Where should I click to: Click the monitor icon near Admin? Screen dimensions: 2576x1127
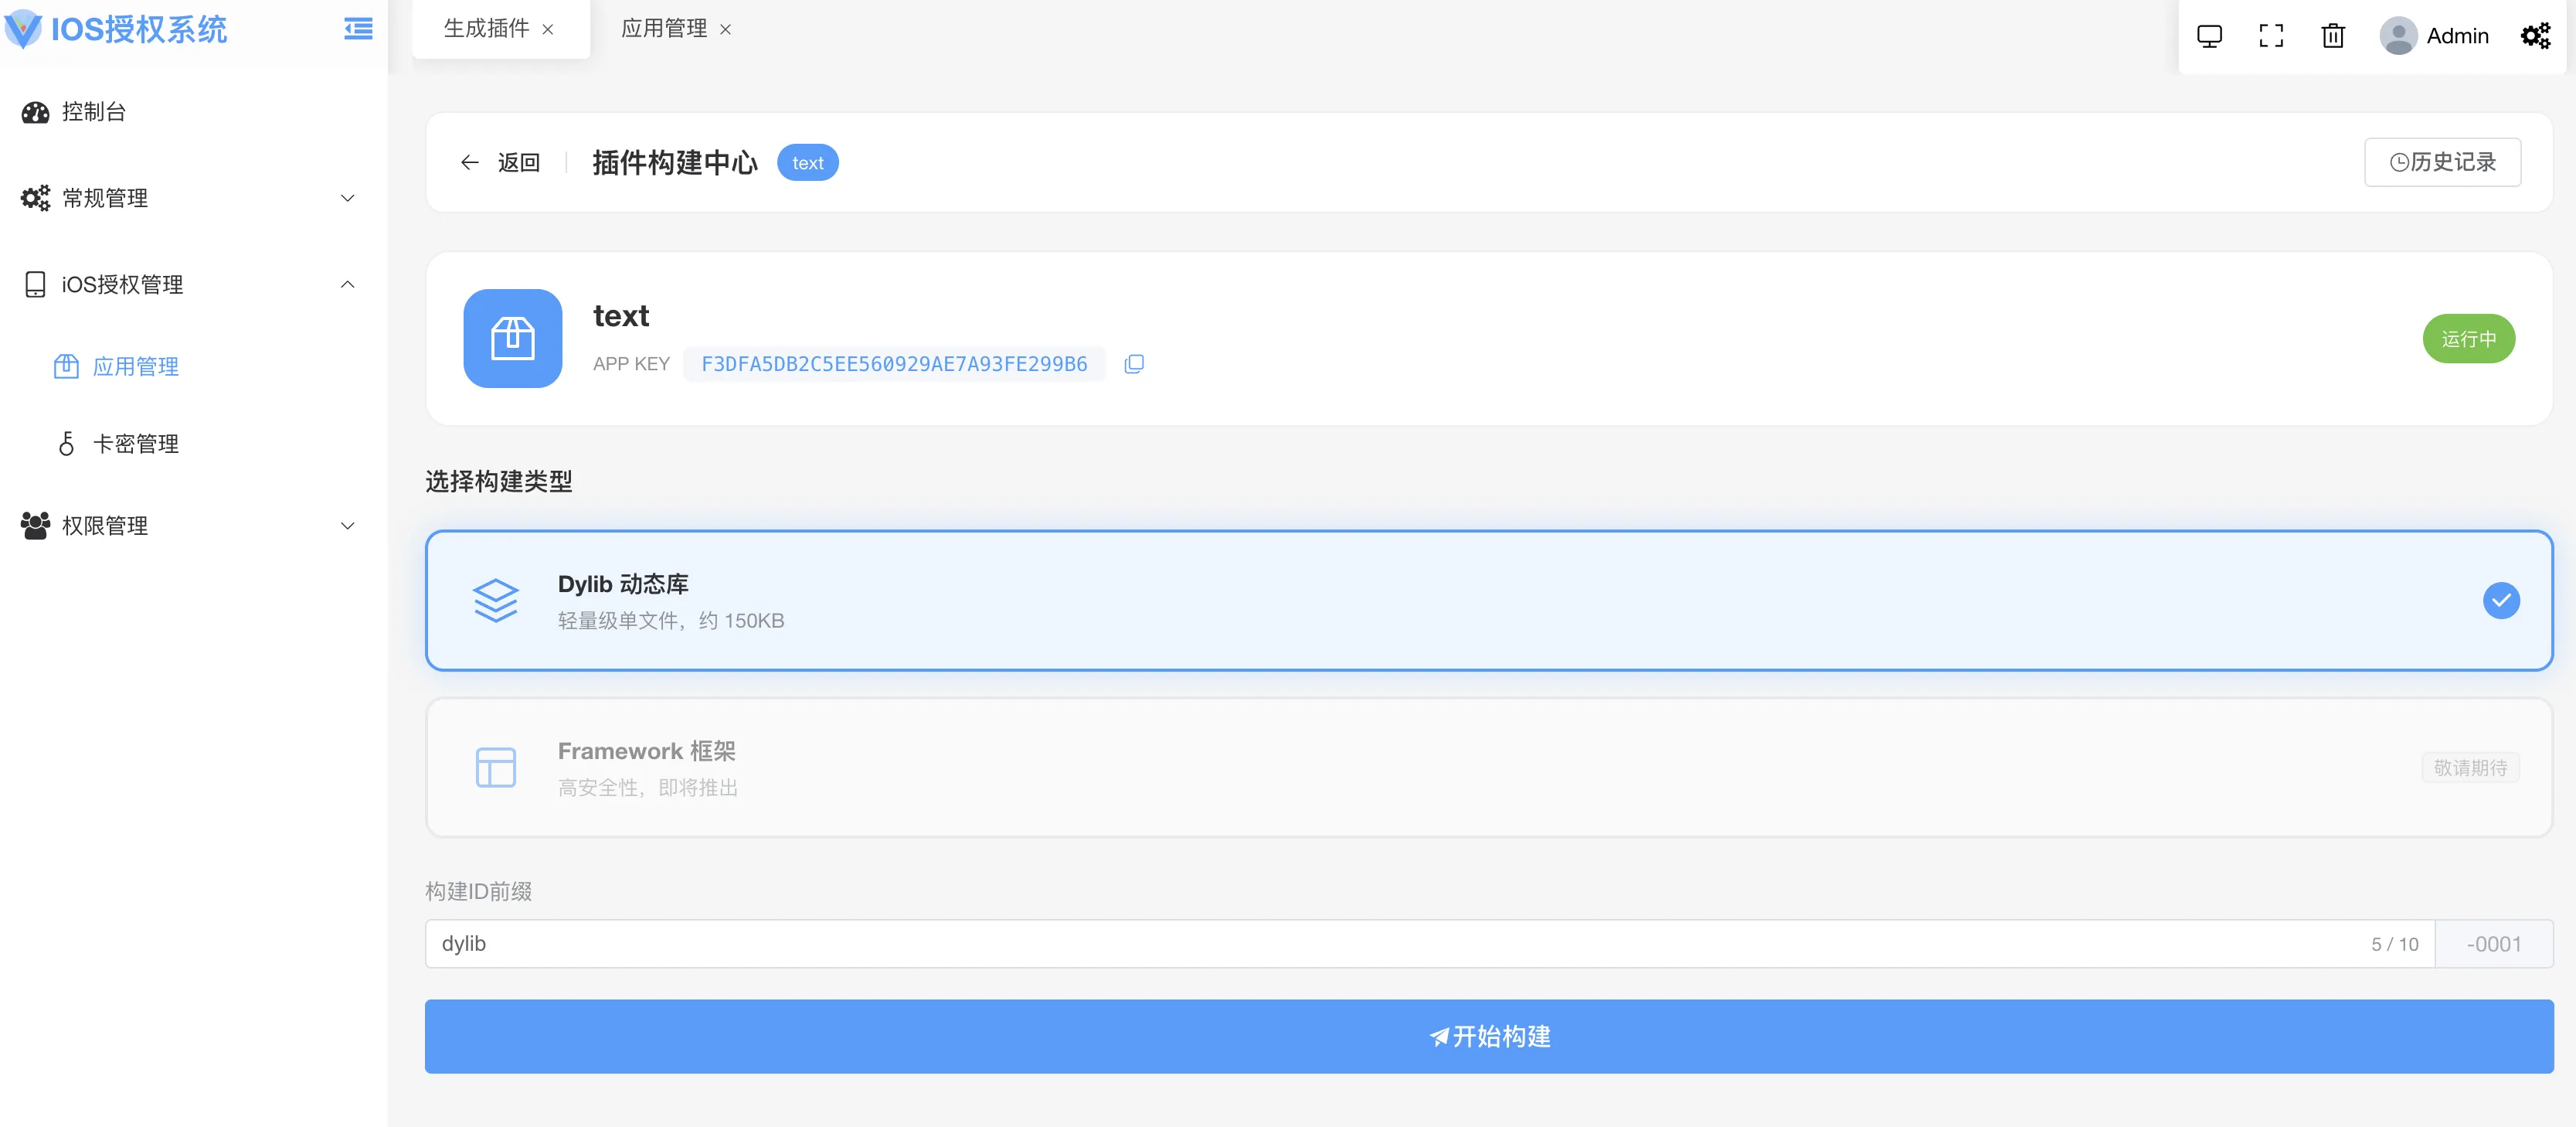(x=2209, y=35)
